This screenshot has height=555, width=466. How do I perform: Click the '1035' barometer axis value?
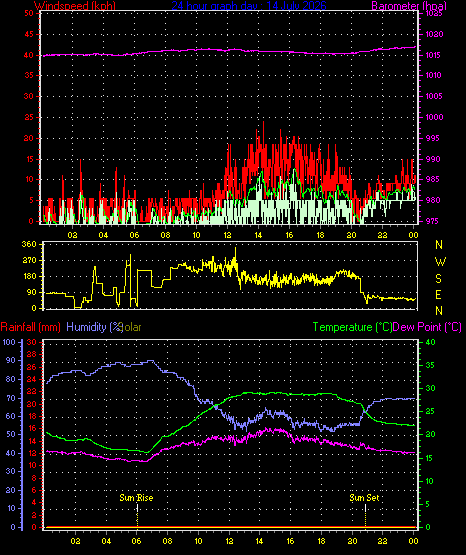[x=434, y=14]
